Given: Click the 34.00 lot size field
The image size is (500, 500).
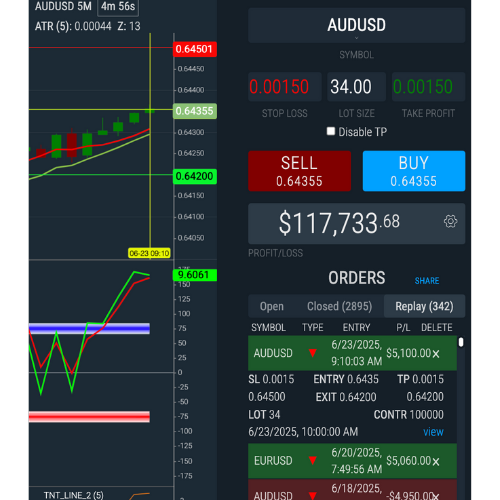Looking at the screenshot, I should (356, 87).
